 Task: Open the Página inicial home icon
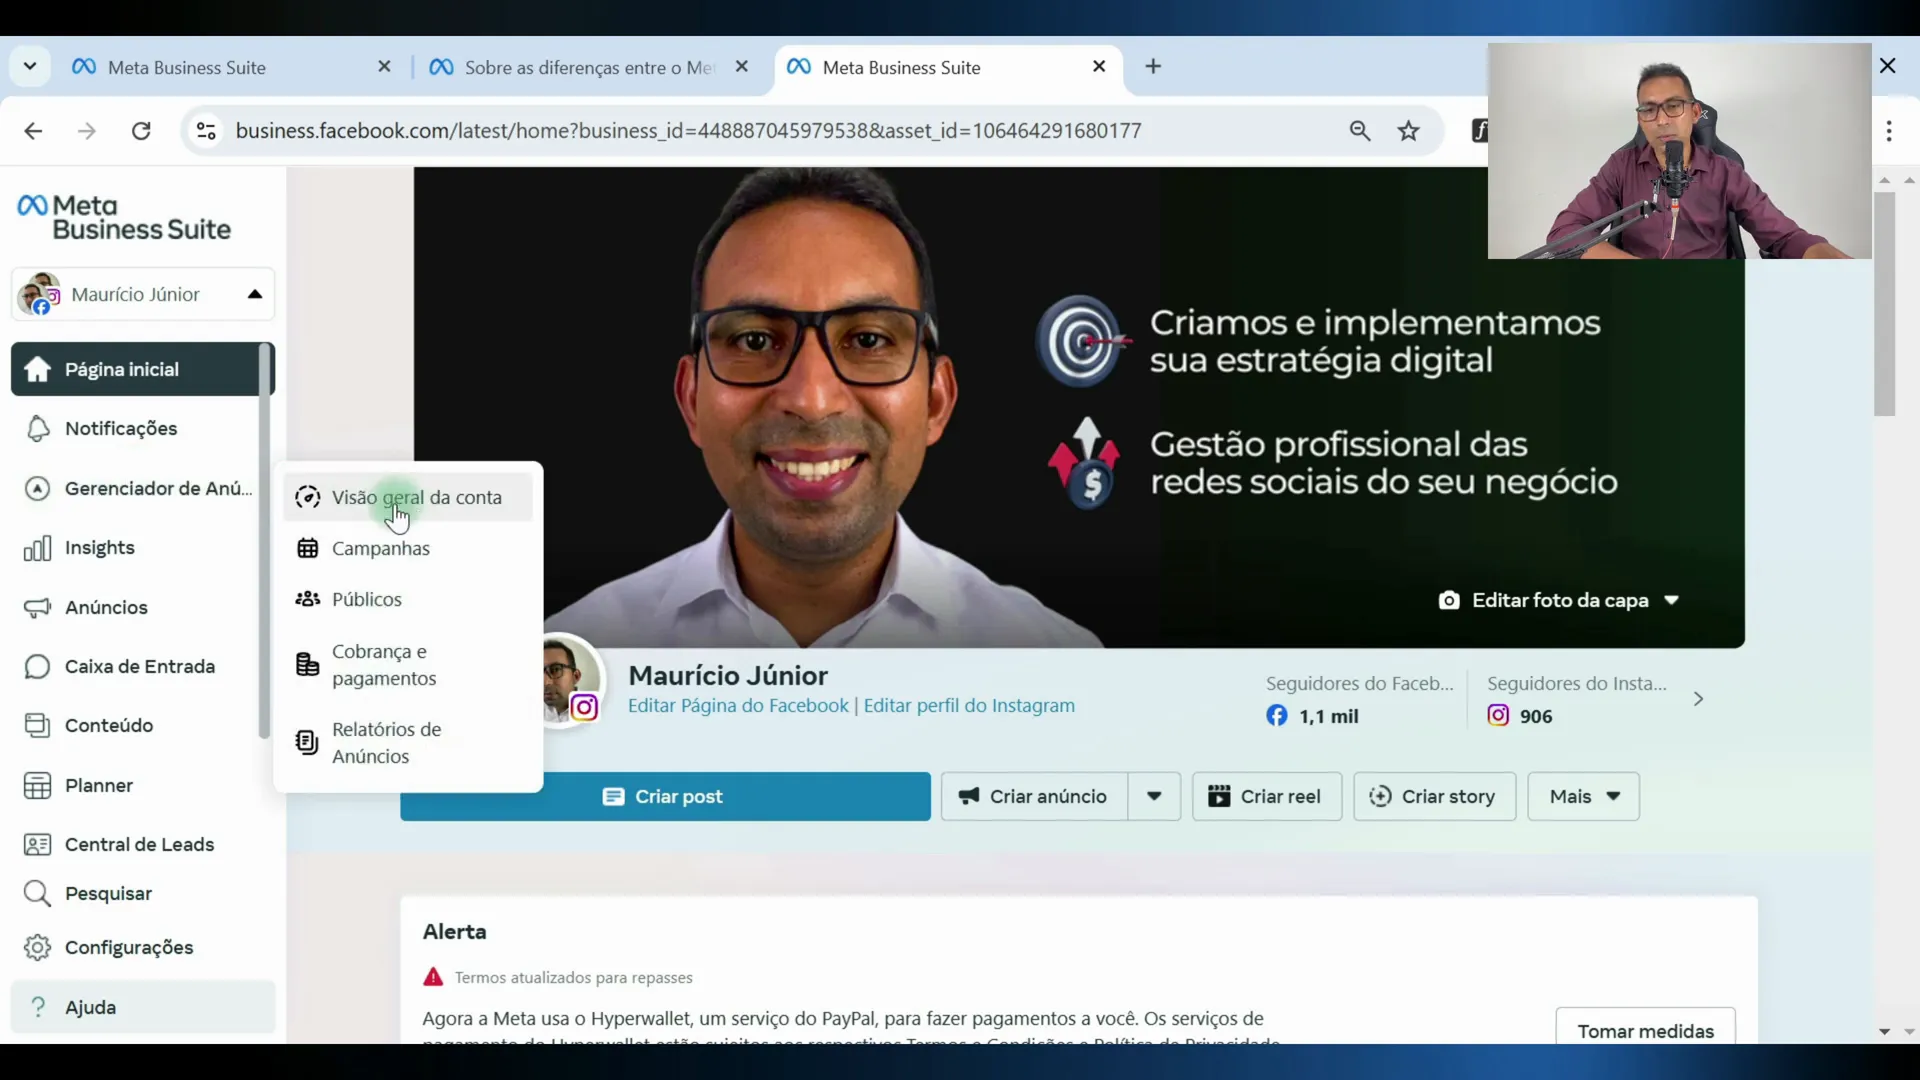(38, 369)
